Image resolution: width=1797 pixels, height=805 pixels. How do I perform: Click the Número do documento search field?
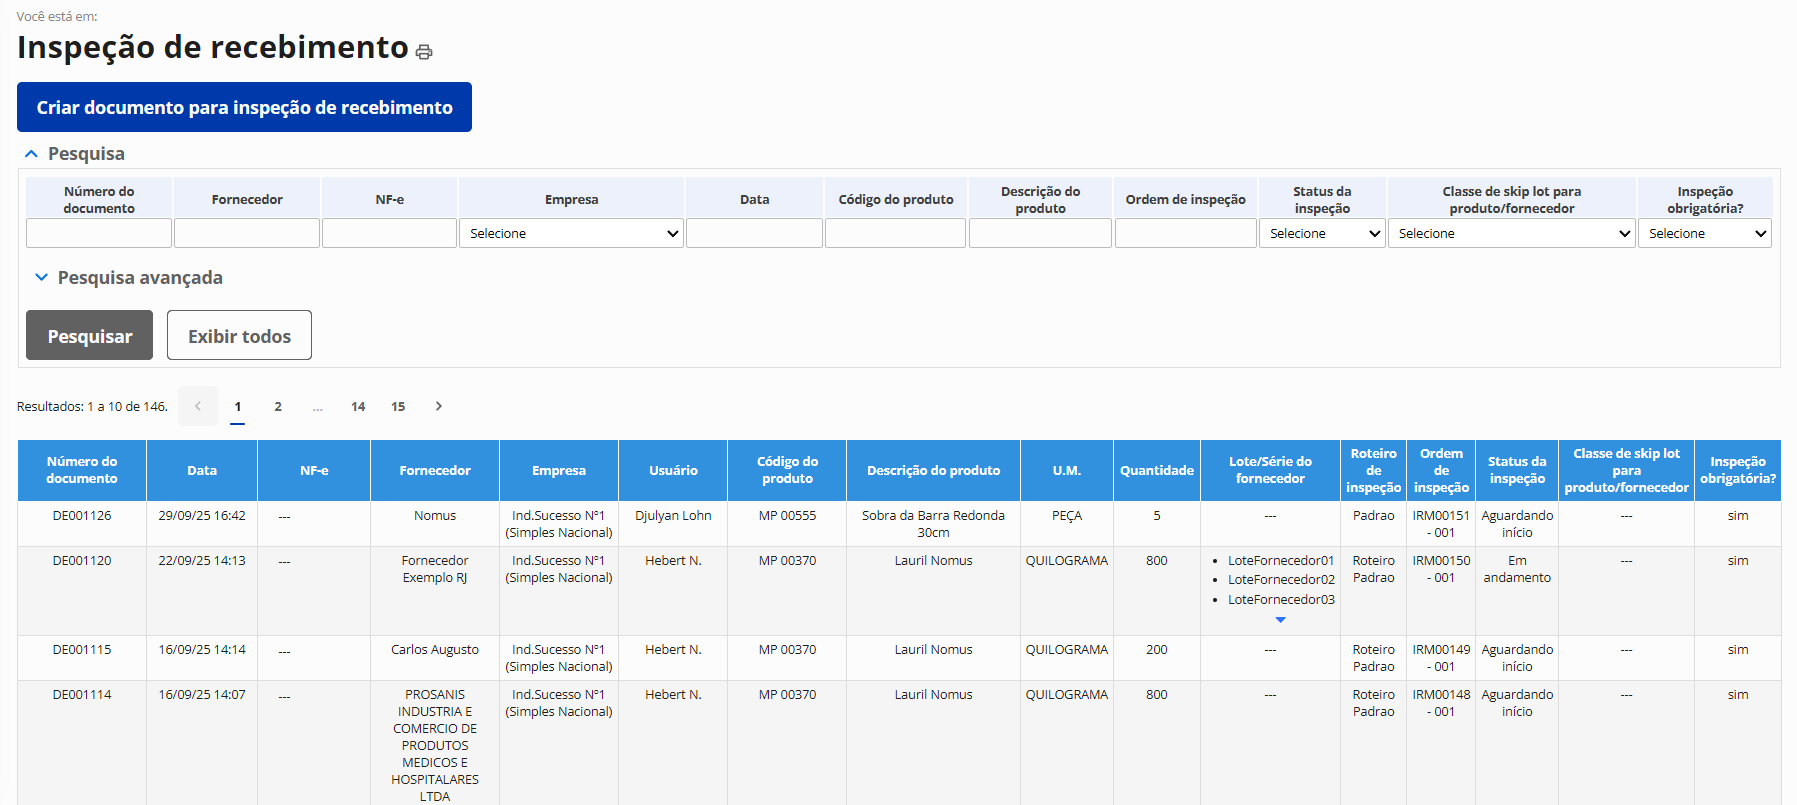point(99,233)
